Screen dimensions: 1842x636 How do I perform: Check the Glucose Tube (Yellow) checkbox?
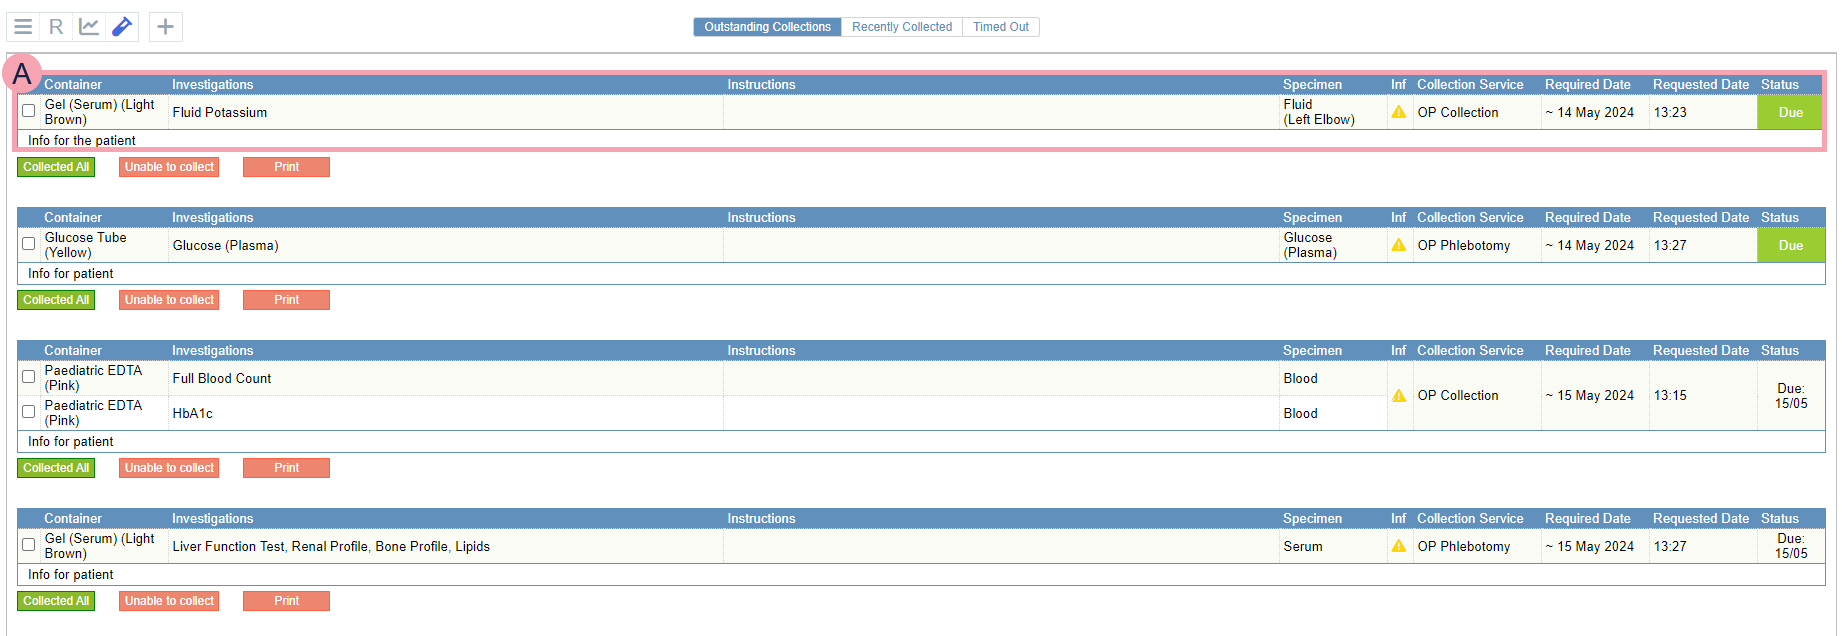pos(29,244)
